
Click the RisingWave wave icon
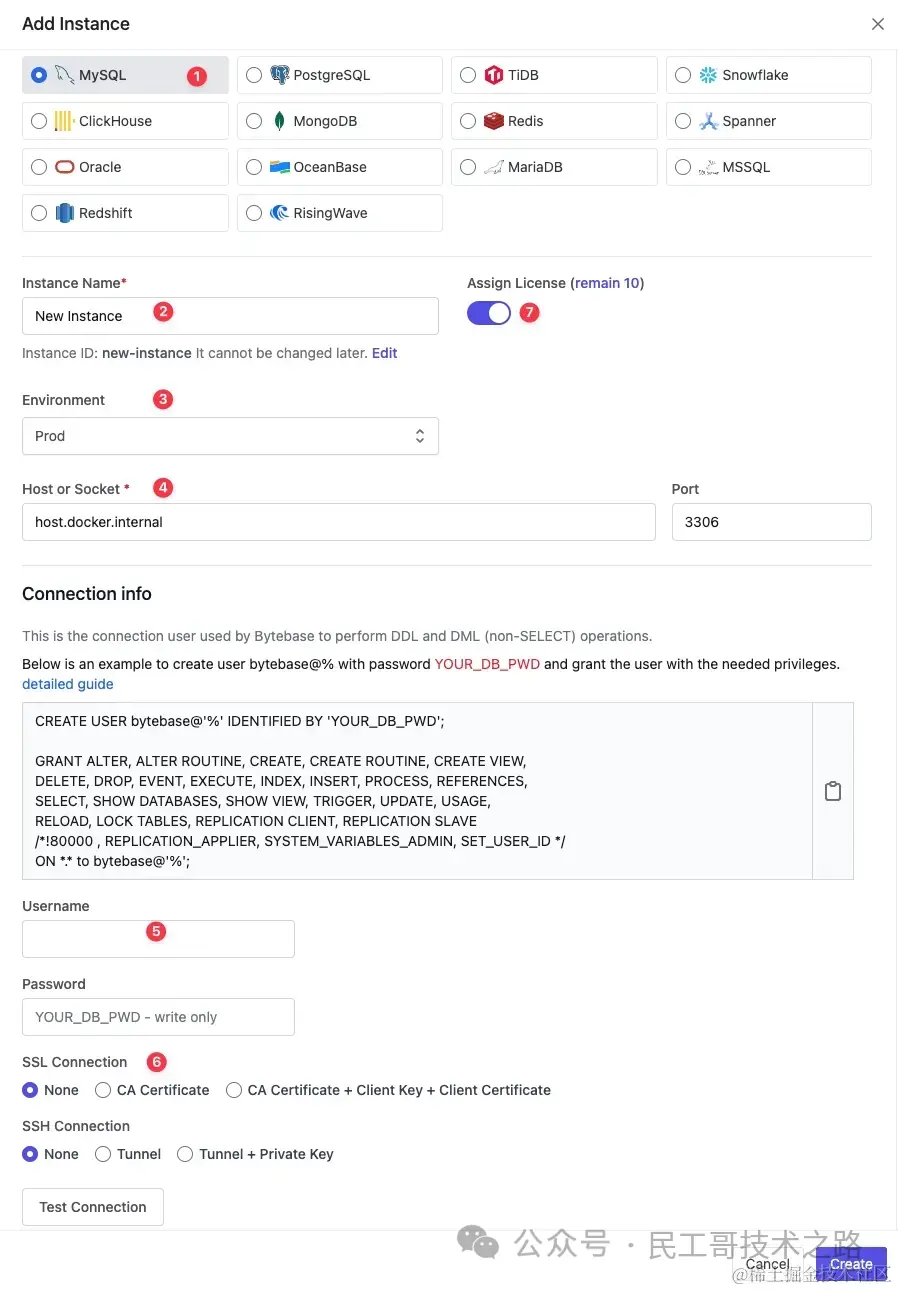(x=279, y=213)
